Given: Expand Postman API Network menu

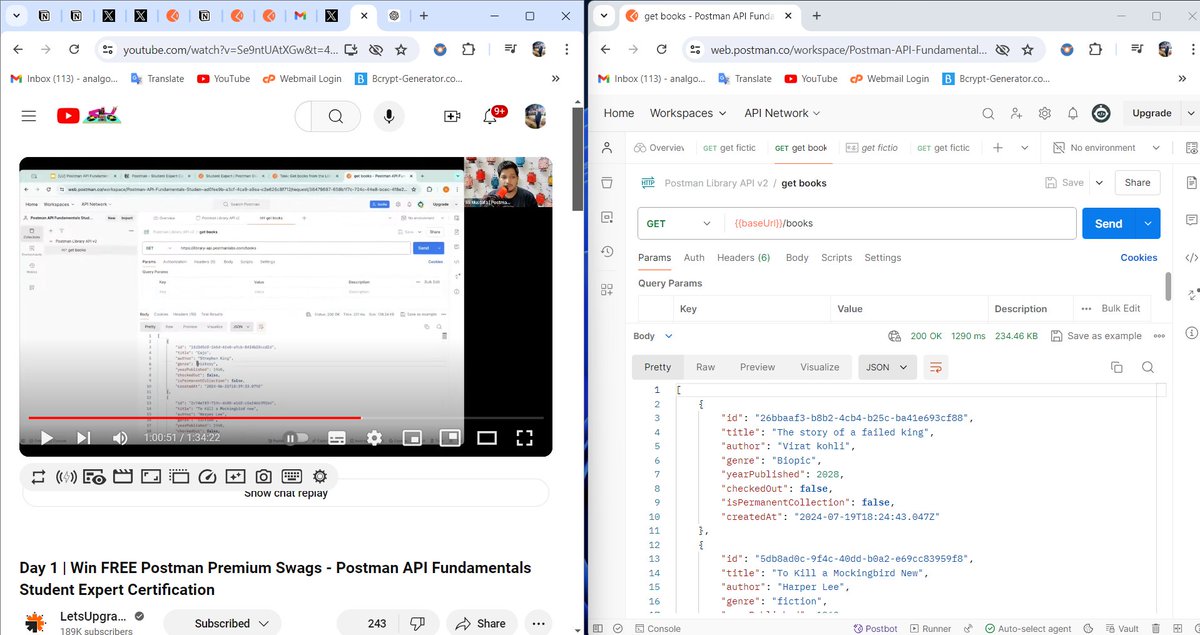Looking at the screenshot, I should (x=782, y=113).
